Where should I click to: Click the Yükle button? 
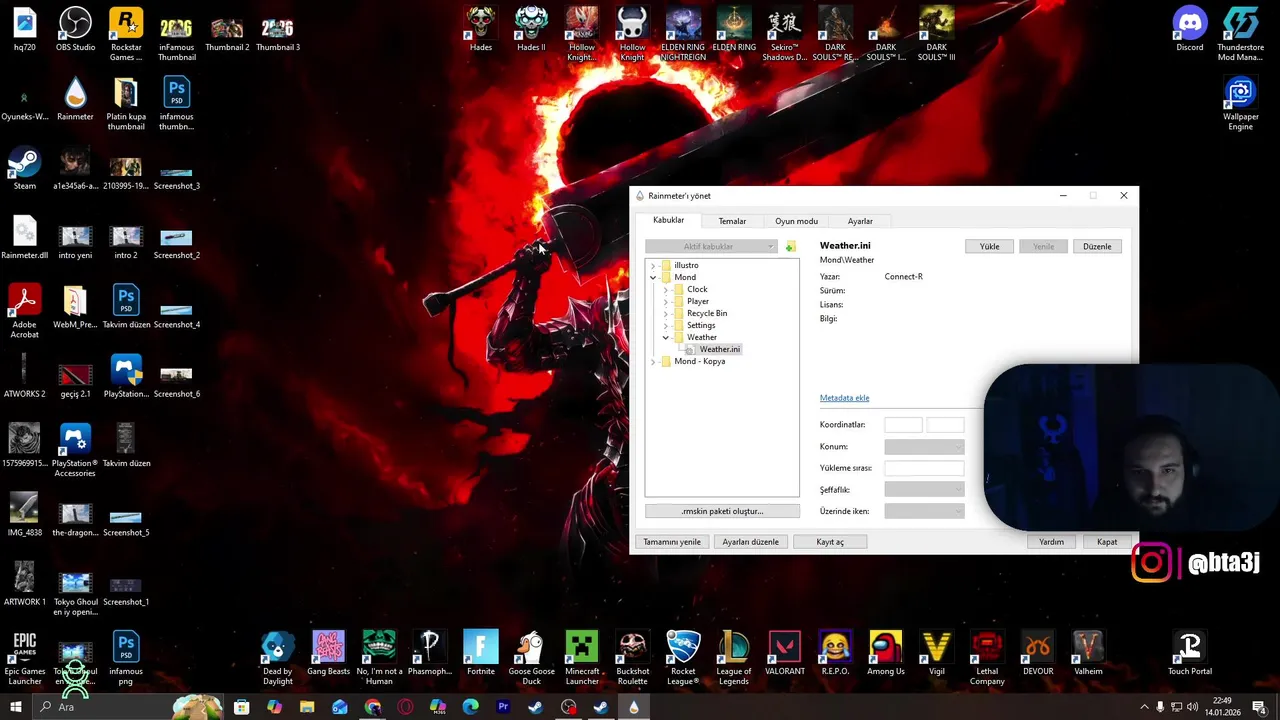coord(989,246)
